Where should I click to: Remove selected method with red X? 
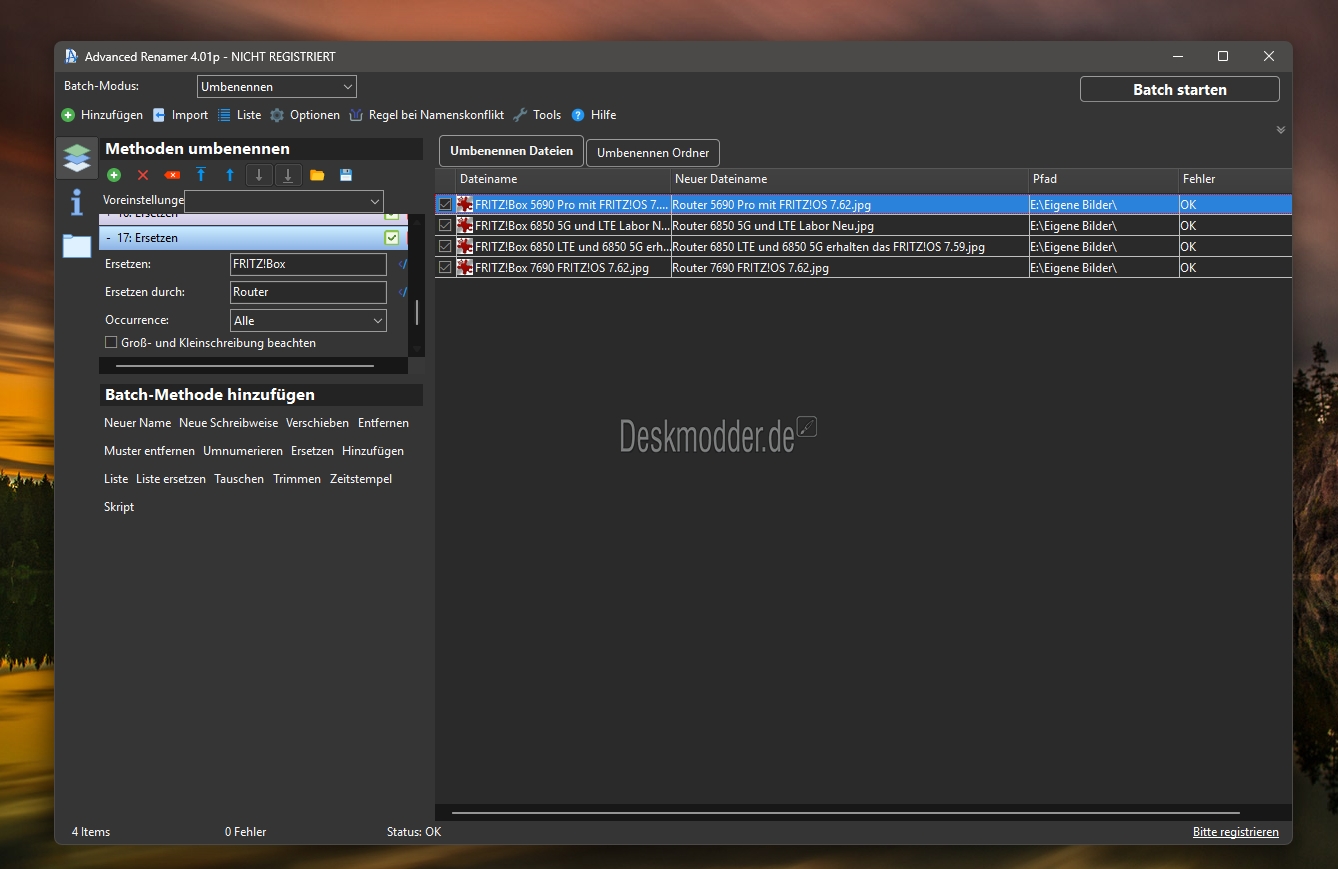pyautogui.click(x=143, y=175)
